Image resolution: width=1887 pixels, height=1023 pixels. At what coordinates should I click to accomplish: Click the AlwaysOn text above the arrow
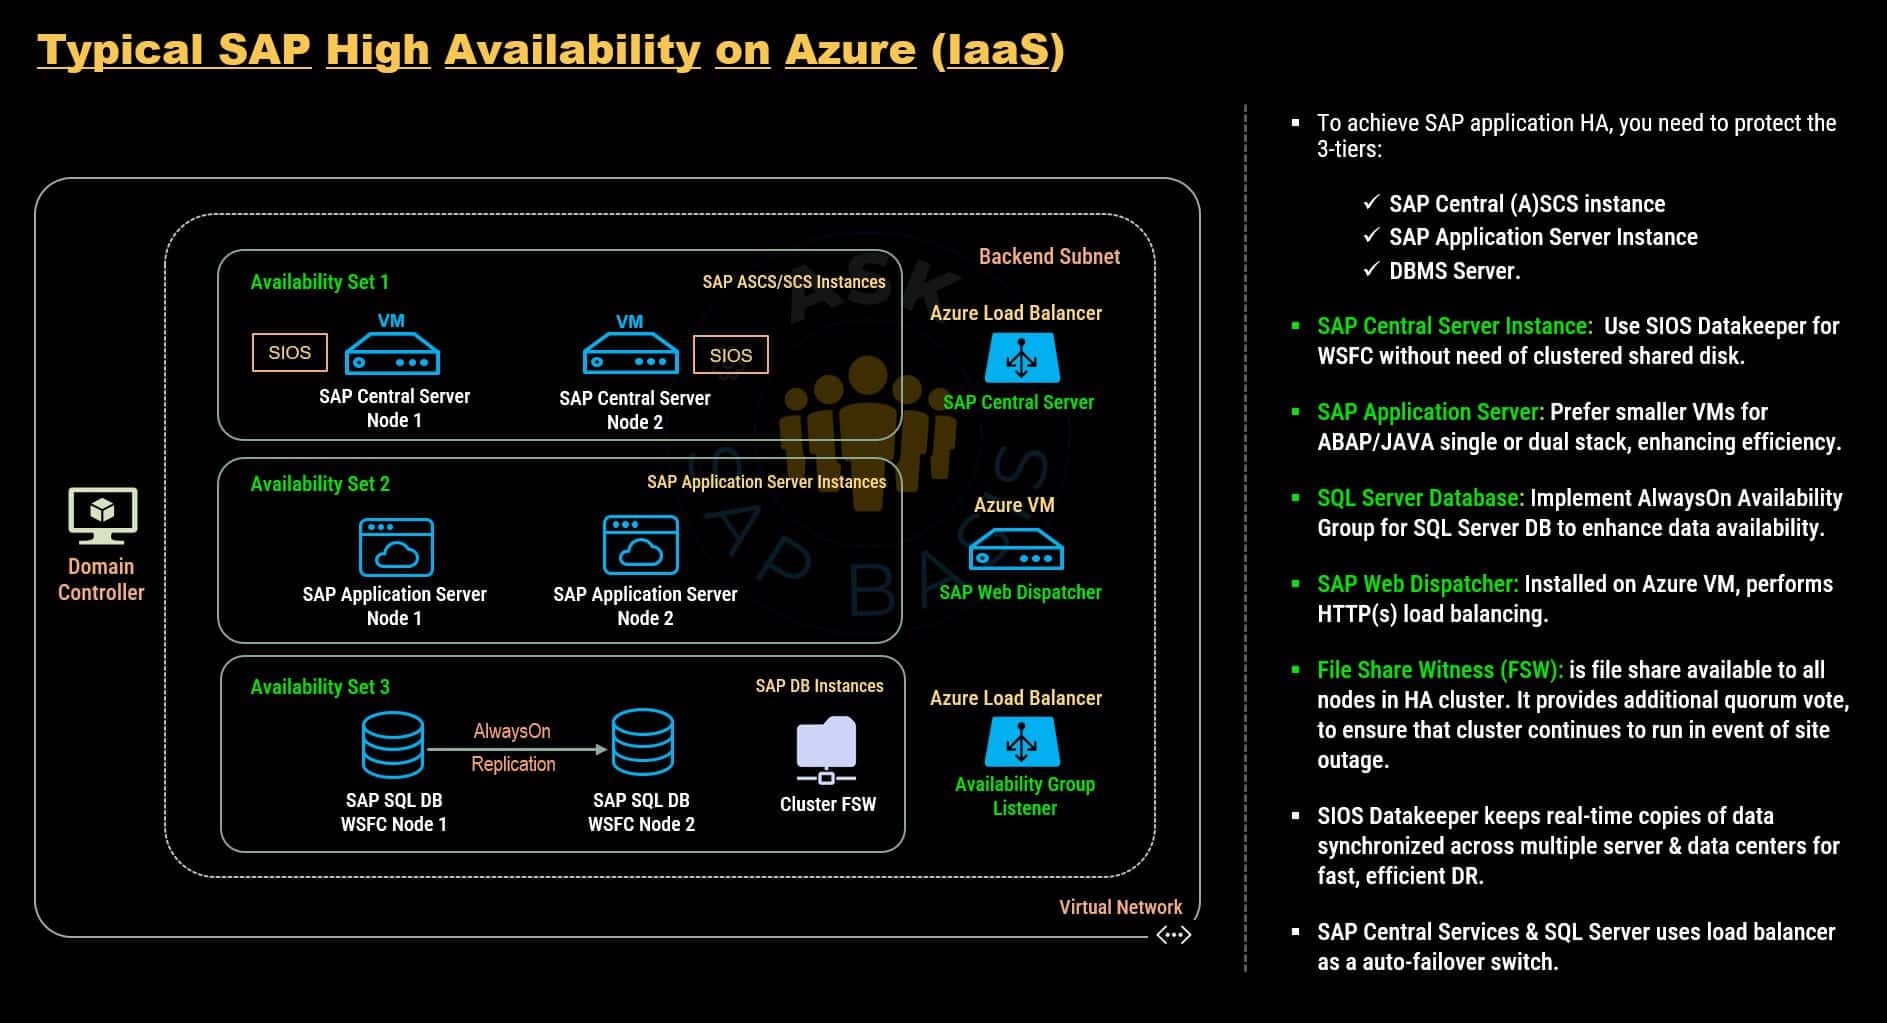[x=512, y=731]
